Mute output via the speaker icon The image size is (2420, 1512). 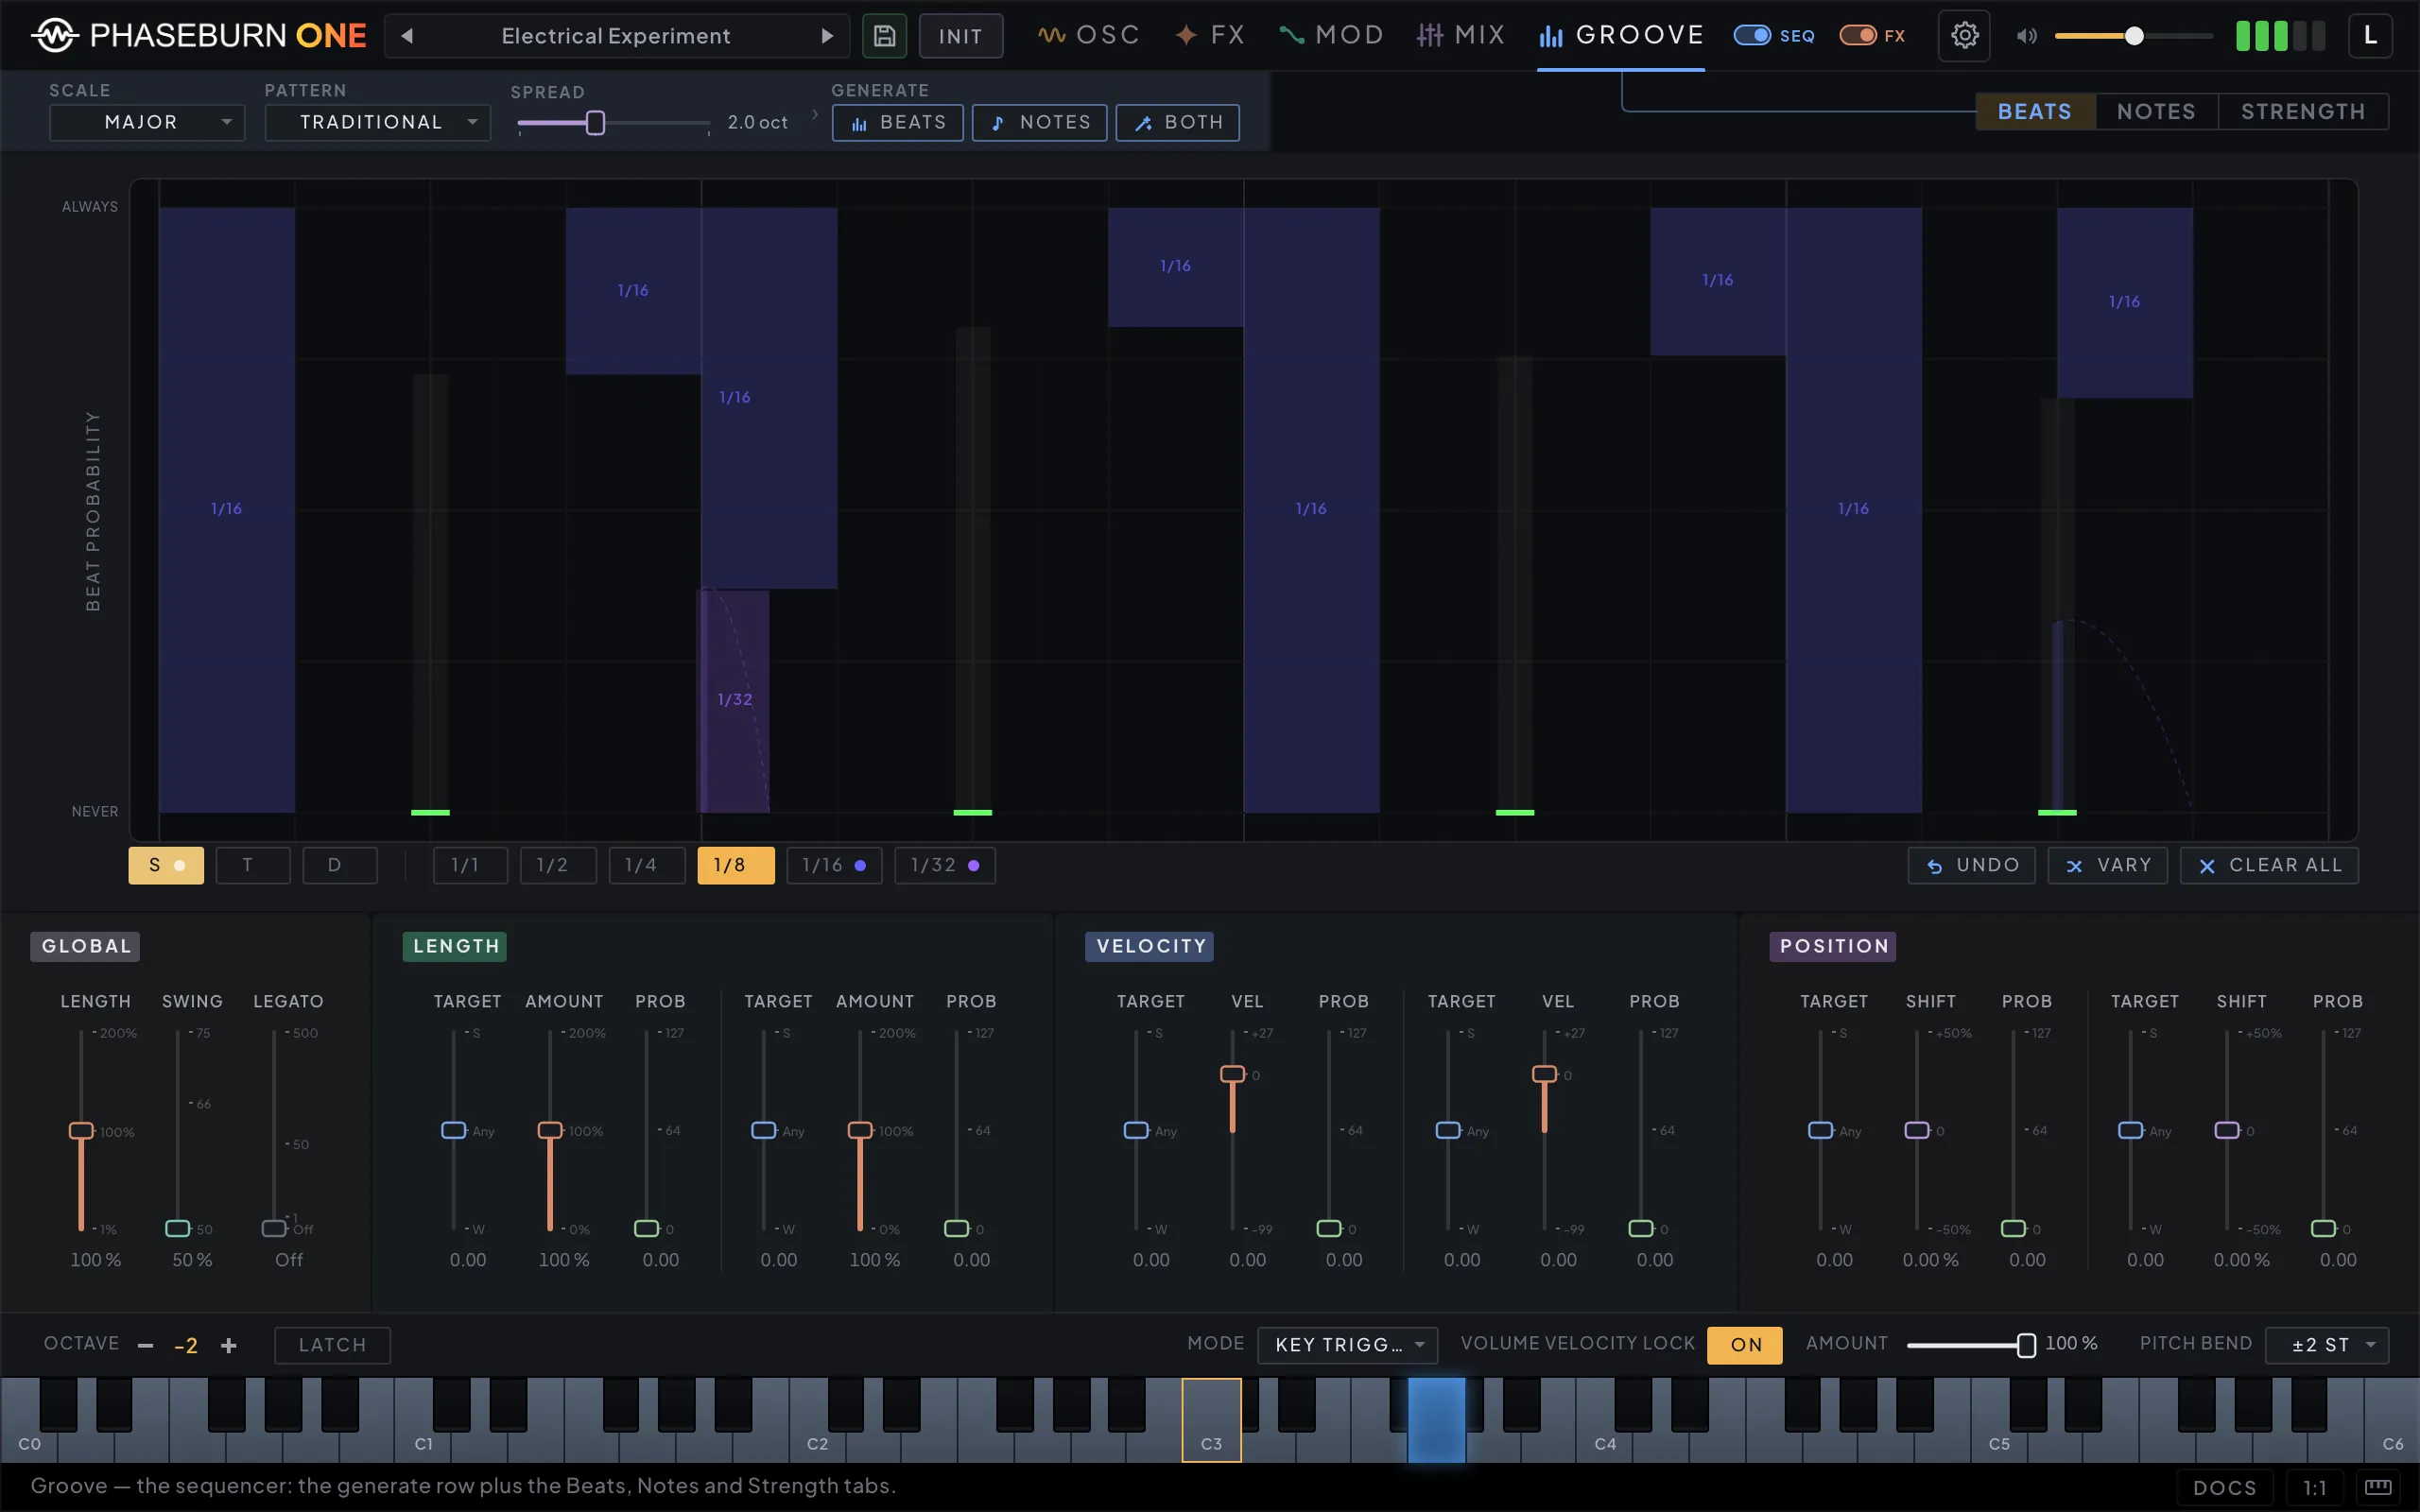coord(2026,36)
